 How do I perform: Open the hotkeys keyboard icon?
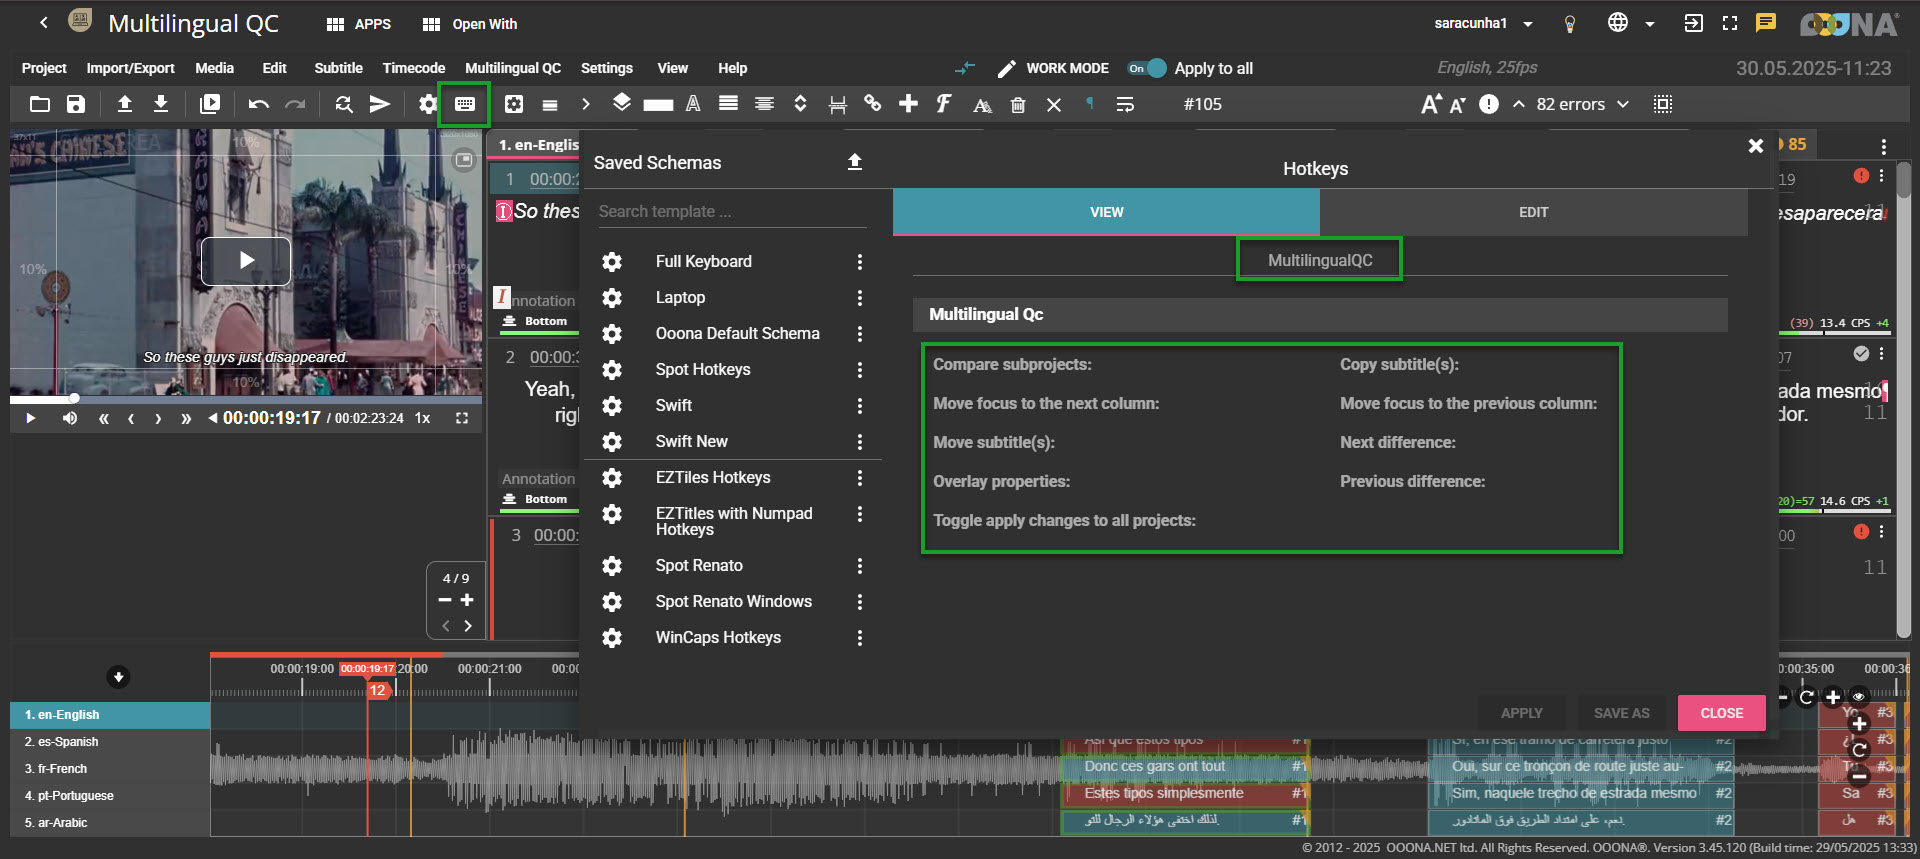pos(464,104)
